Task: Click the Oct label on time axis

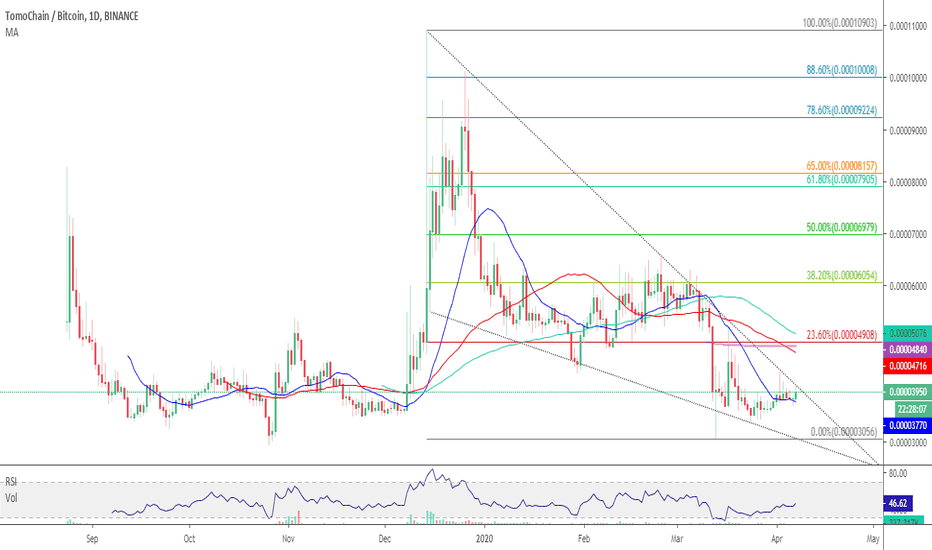Action: tap(189, 539)
